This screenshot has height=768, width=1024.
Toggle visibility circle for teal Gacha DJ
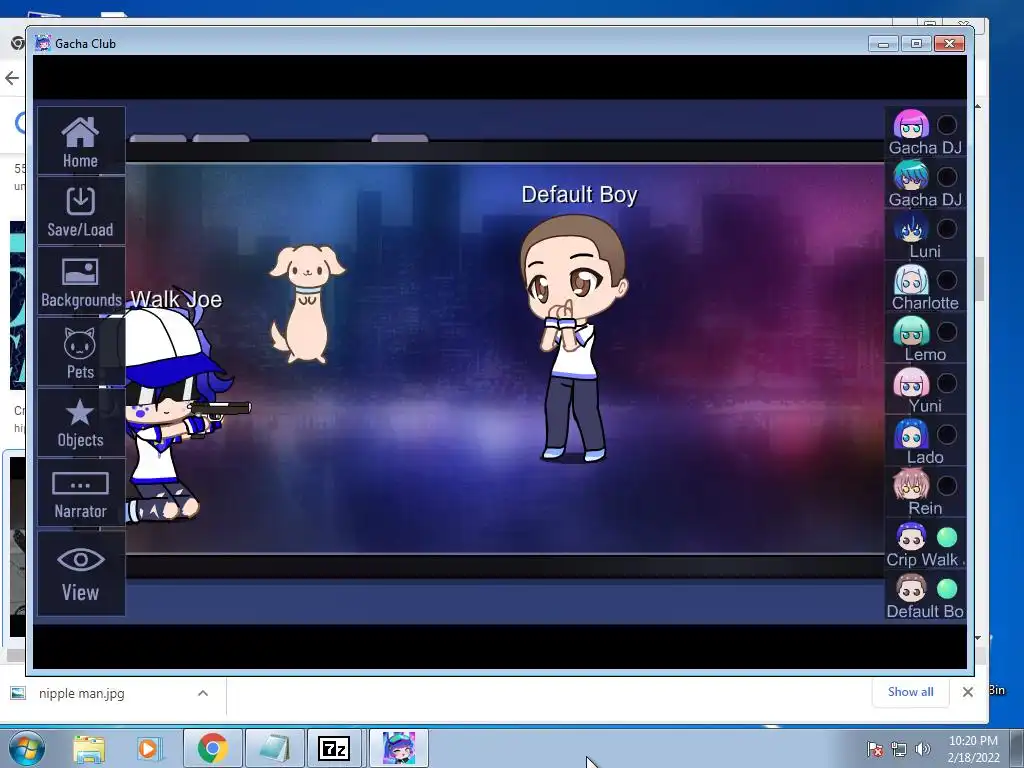947,176
